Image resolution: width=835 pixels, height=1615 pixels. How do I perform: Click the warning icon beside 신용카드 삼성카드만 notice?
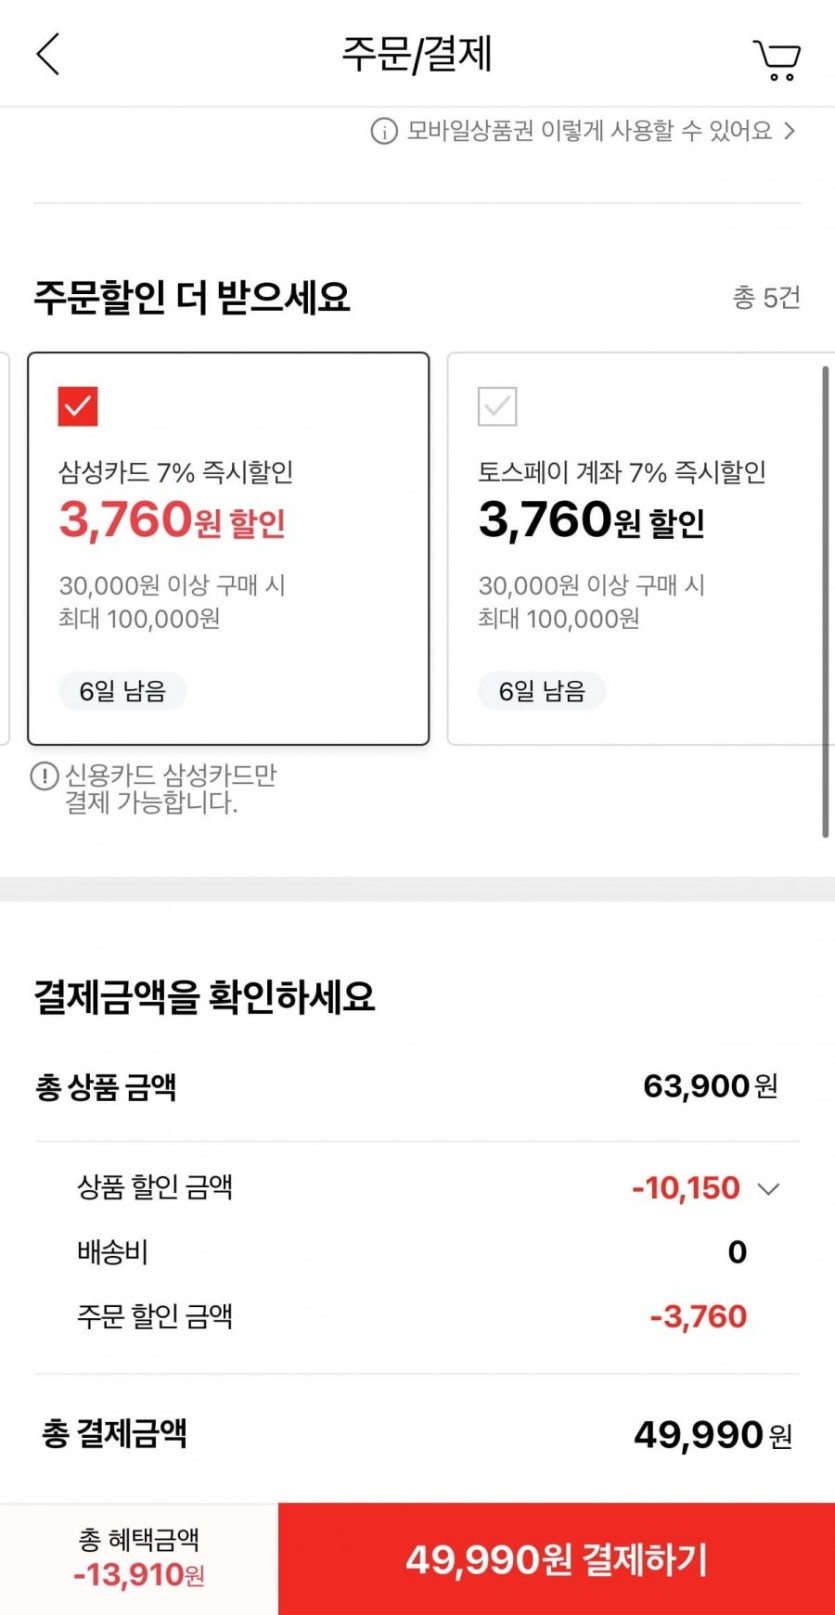(x=44, y=776)
